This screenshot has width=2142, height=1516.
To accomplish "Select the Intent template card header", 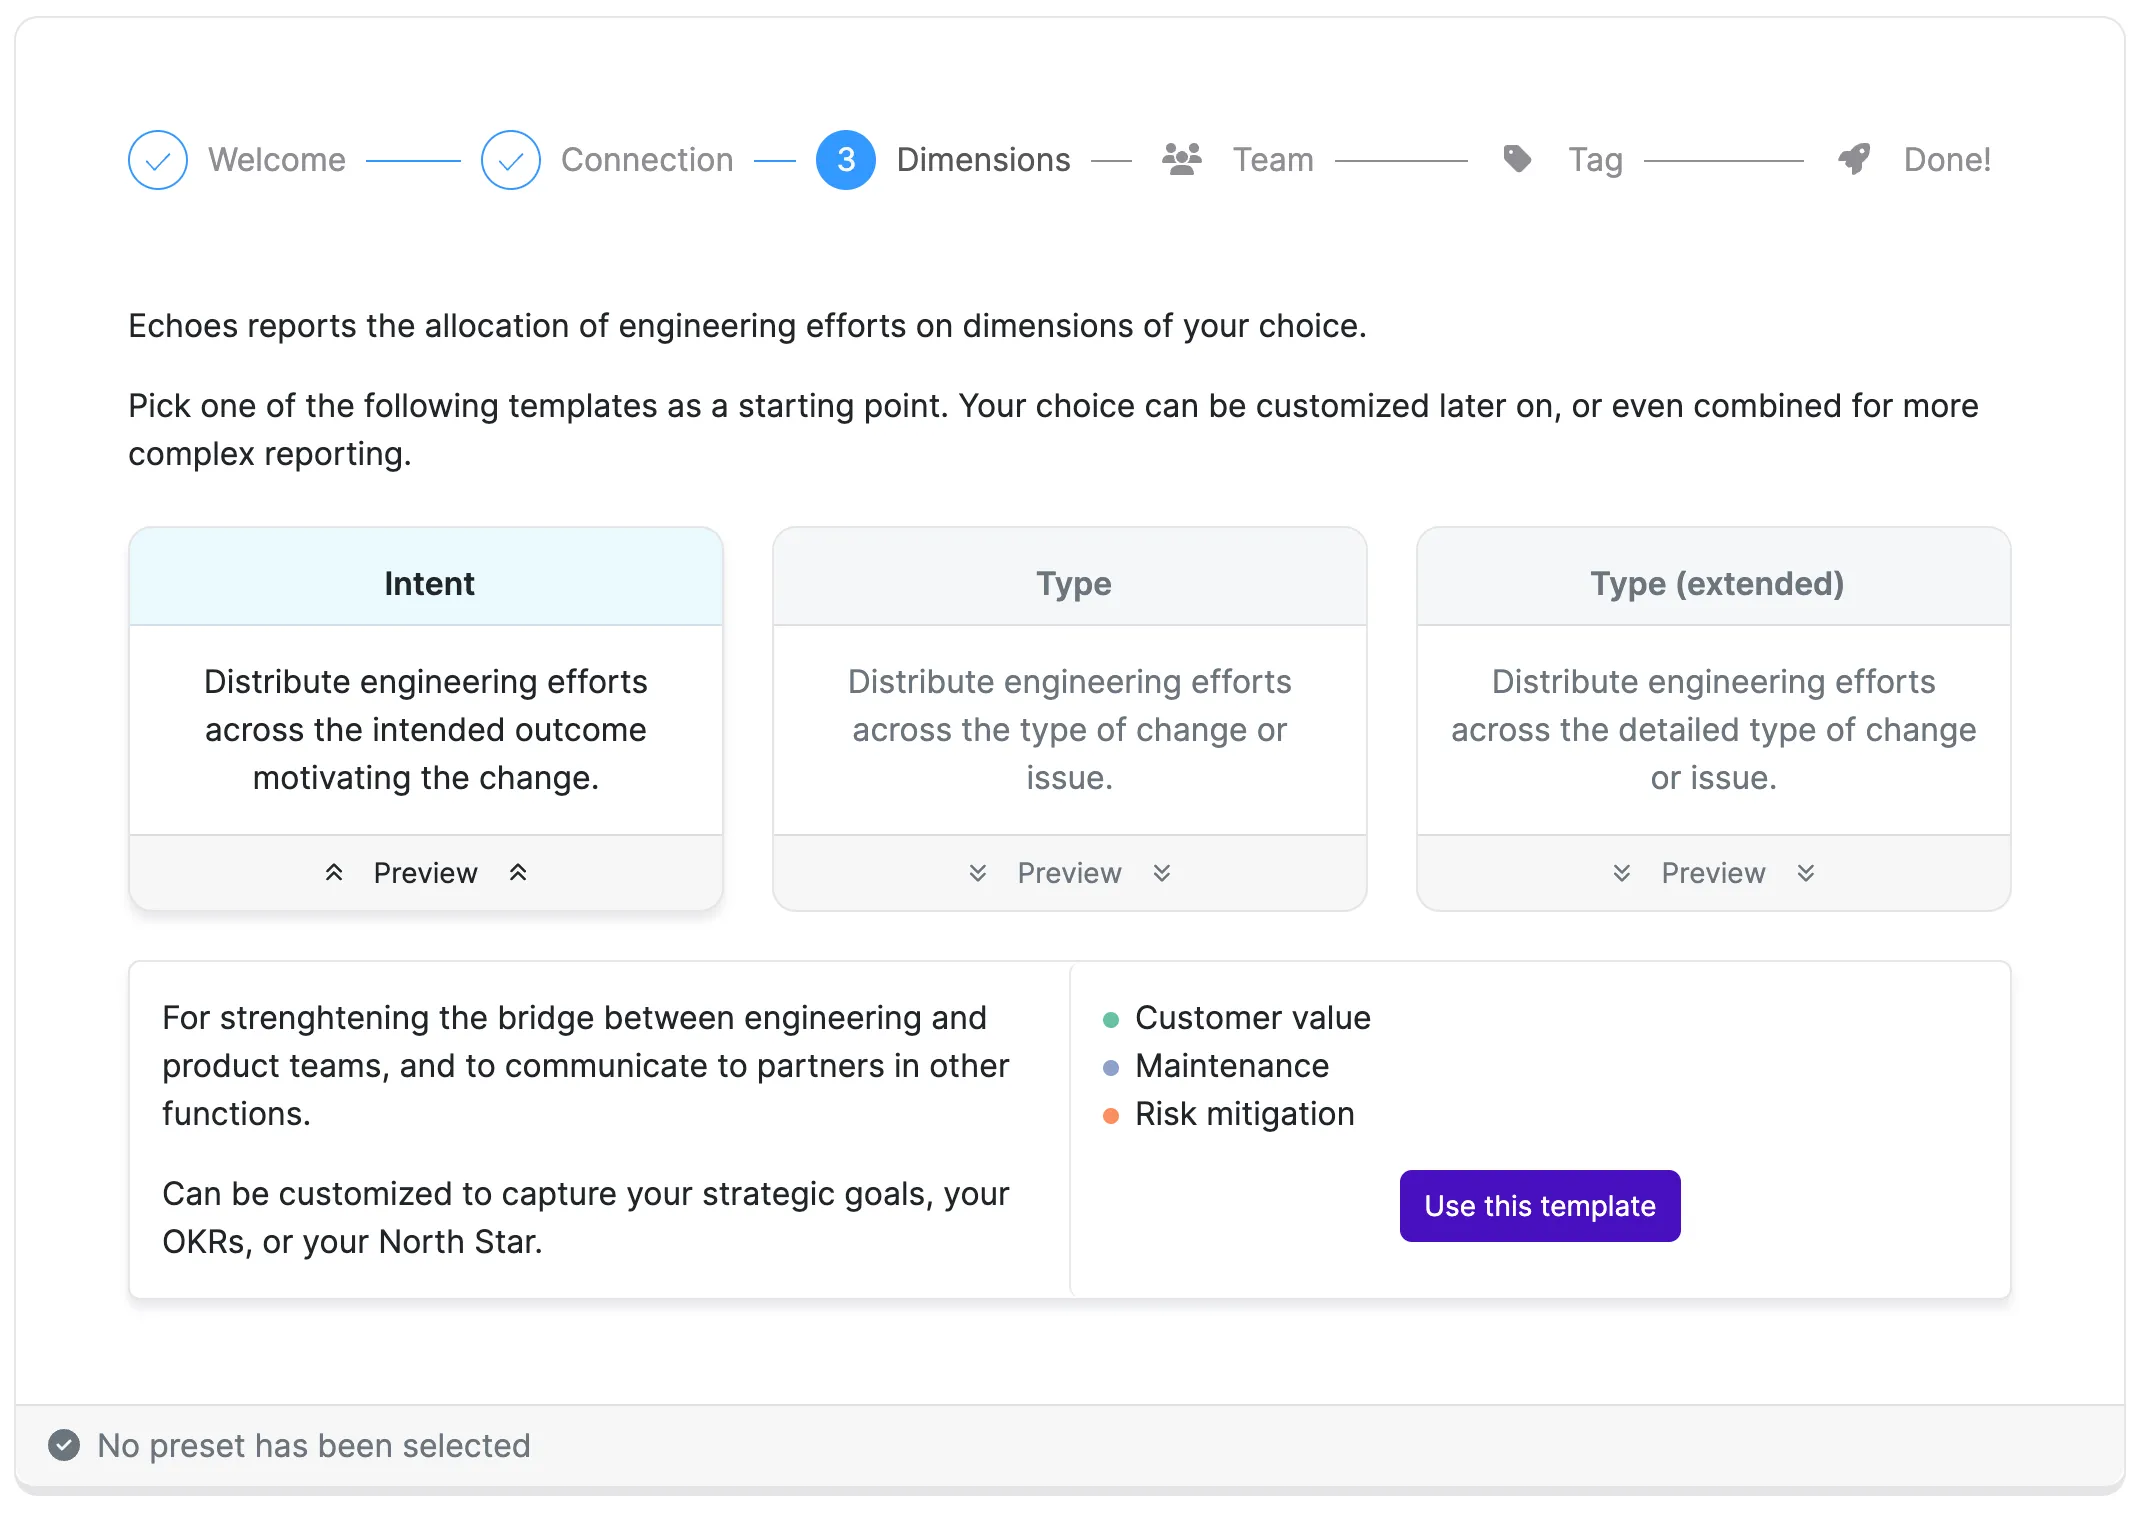I will coord(426,577).
